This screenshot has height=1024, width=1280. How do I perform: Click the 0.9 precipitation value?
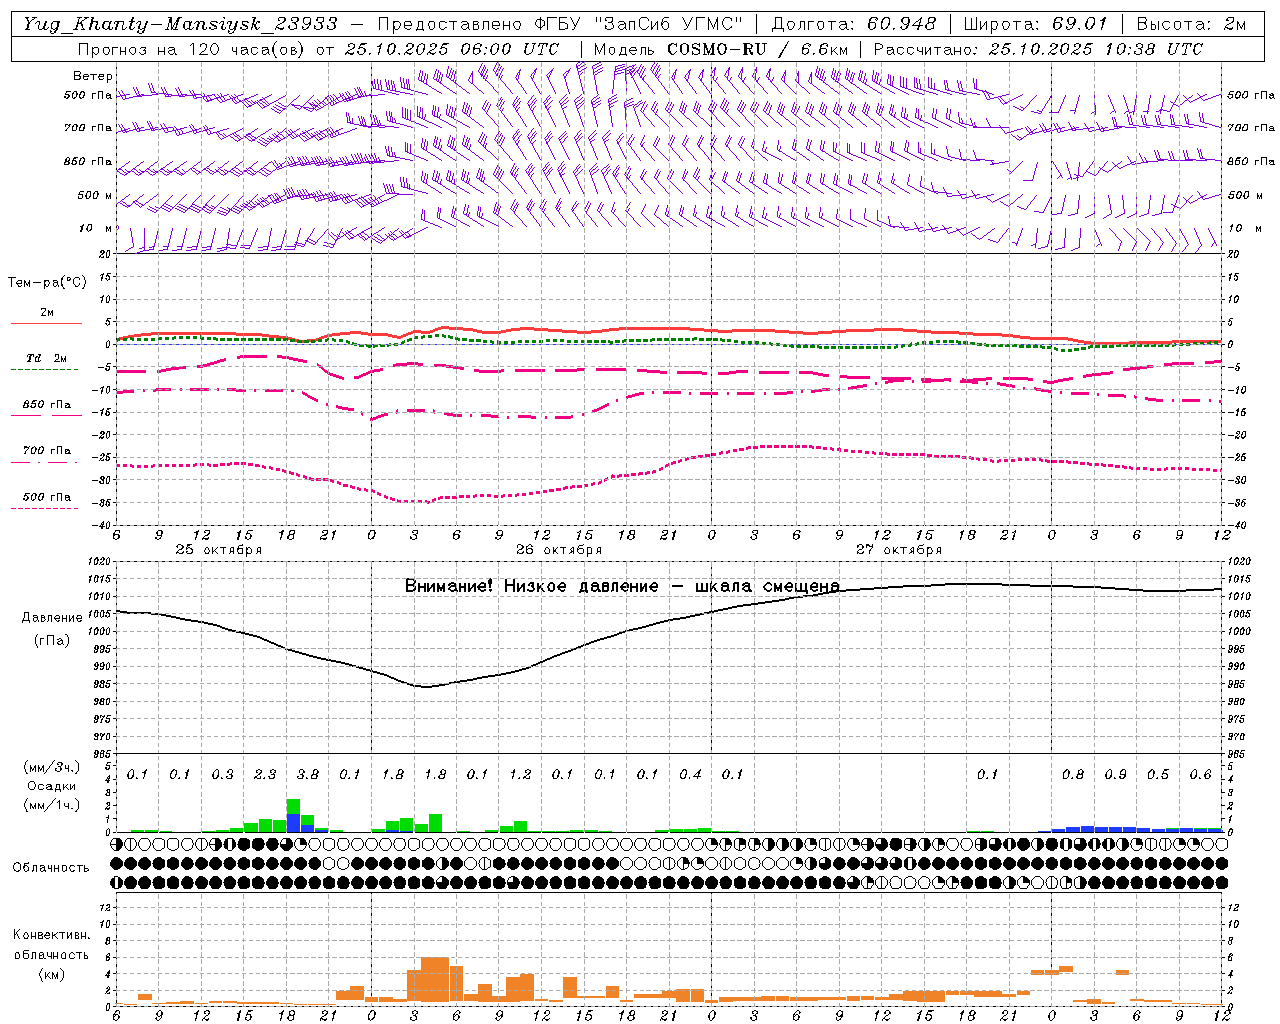click(1116, 775)
